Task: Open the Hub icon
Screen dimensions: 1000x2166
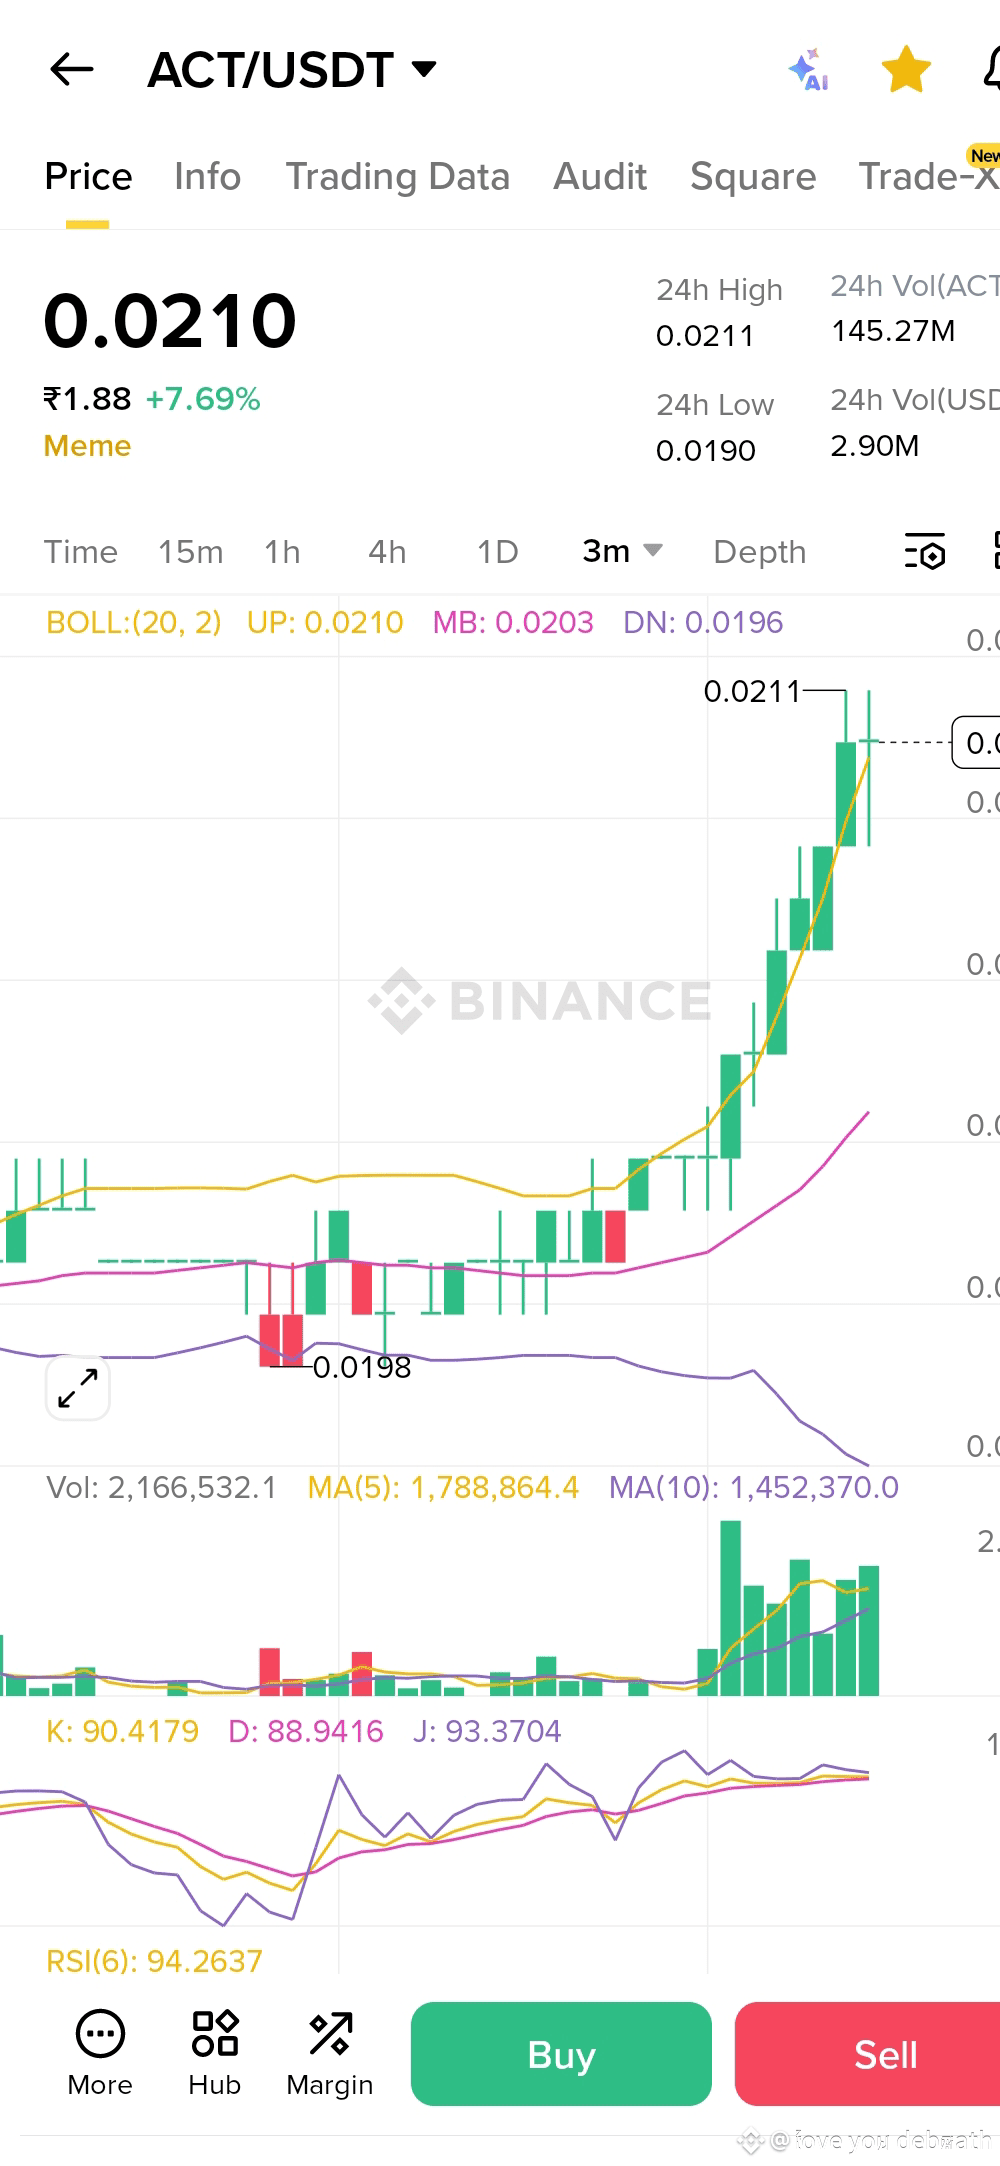Action: pyautogui.click(x=215, y=2053)
